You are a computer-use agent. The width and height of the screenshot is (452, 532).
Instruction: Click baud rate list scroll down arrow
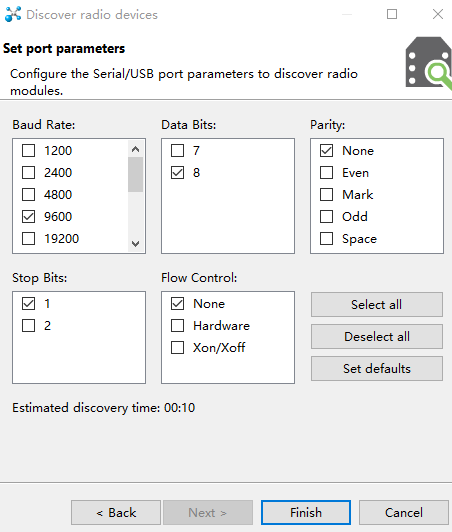coord(136,244)
